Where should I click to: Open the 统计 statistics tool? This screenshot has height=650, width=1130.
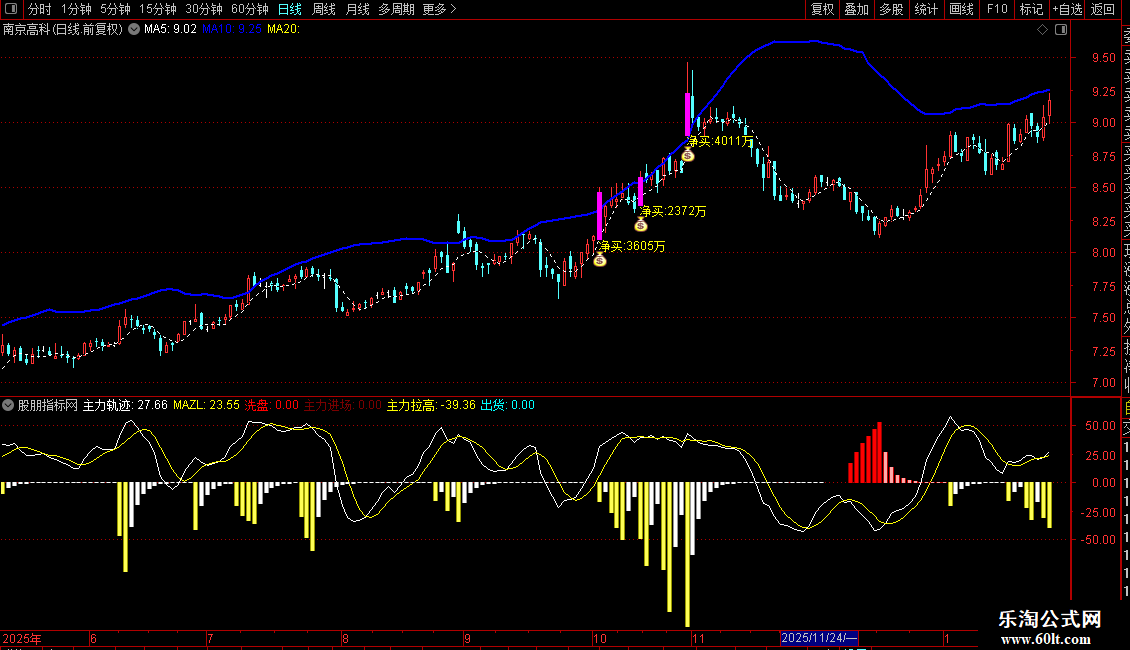926,9
